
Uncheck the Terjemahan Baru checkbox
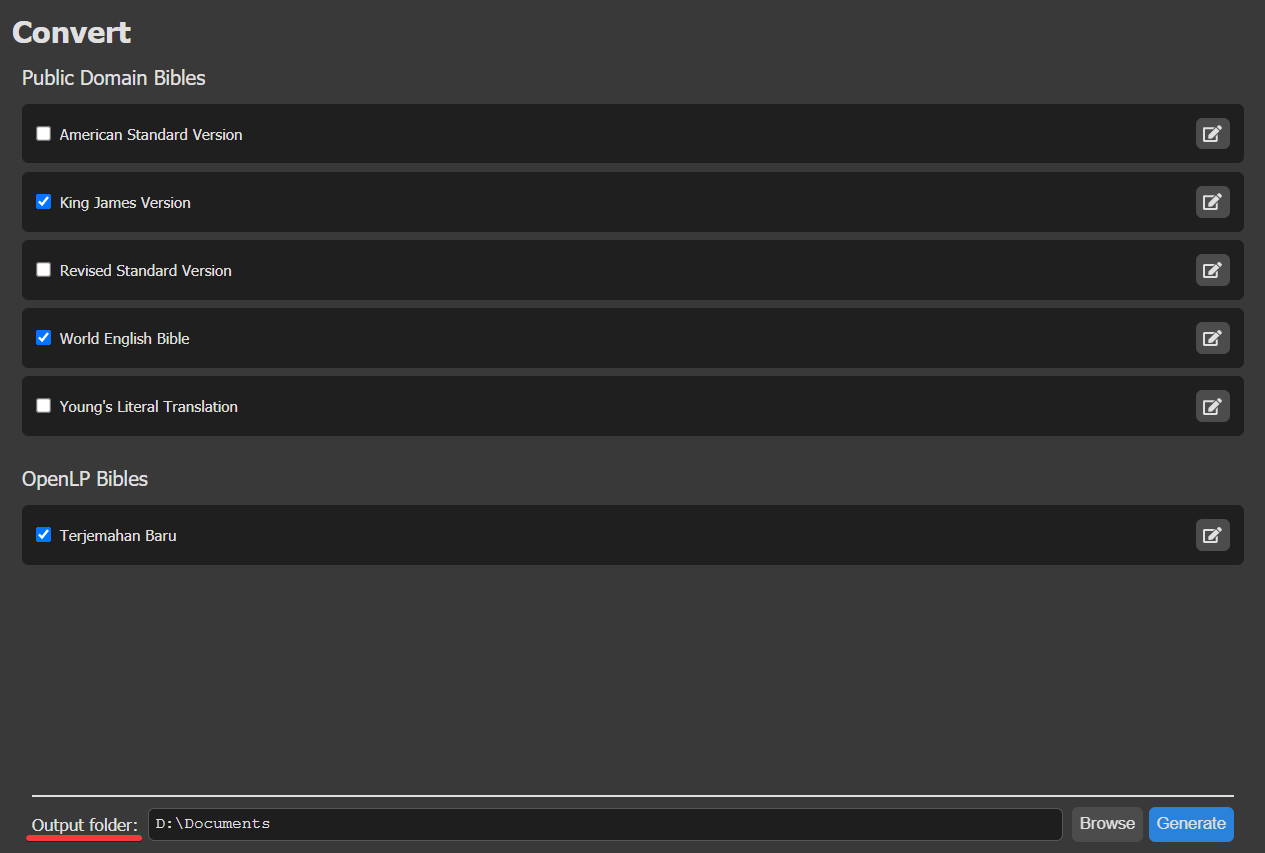click(43, 534)
